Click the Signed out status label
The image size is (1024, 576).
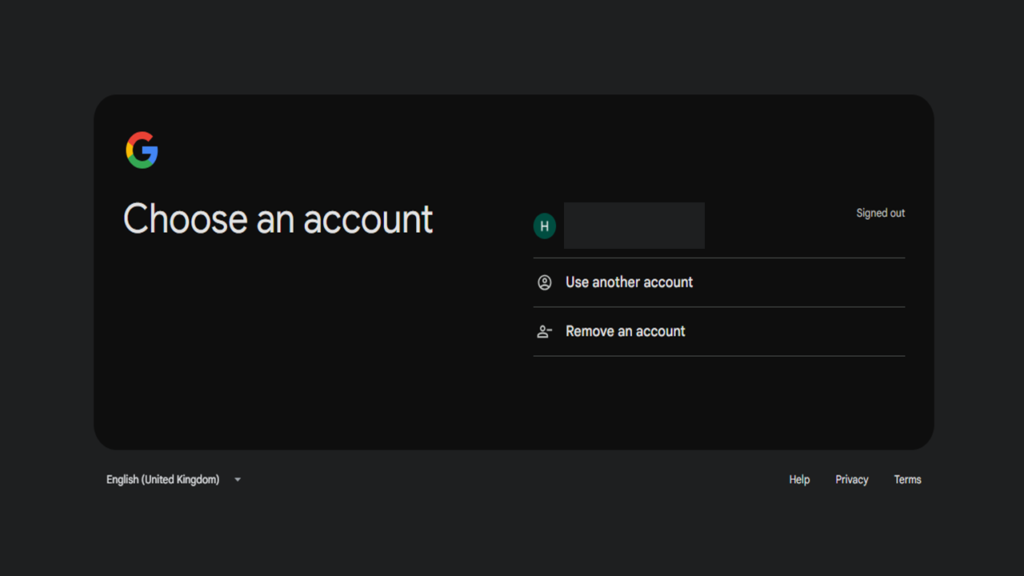coord(880,213)
